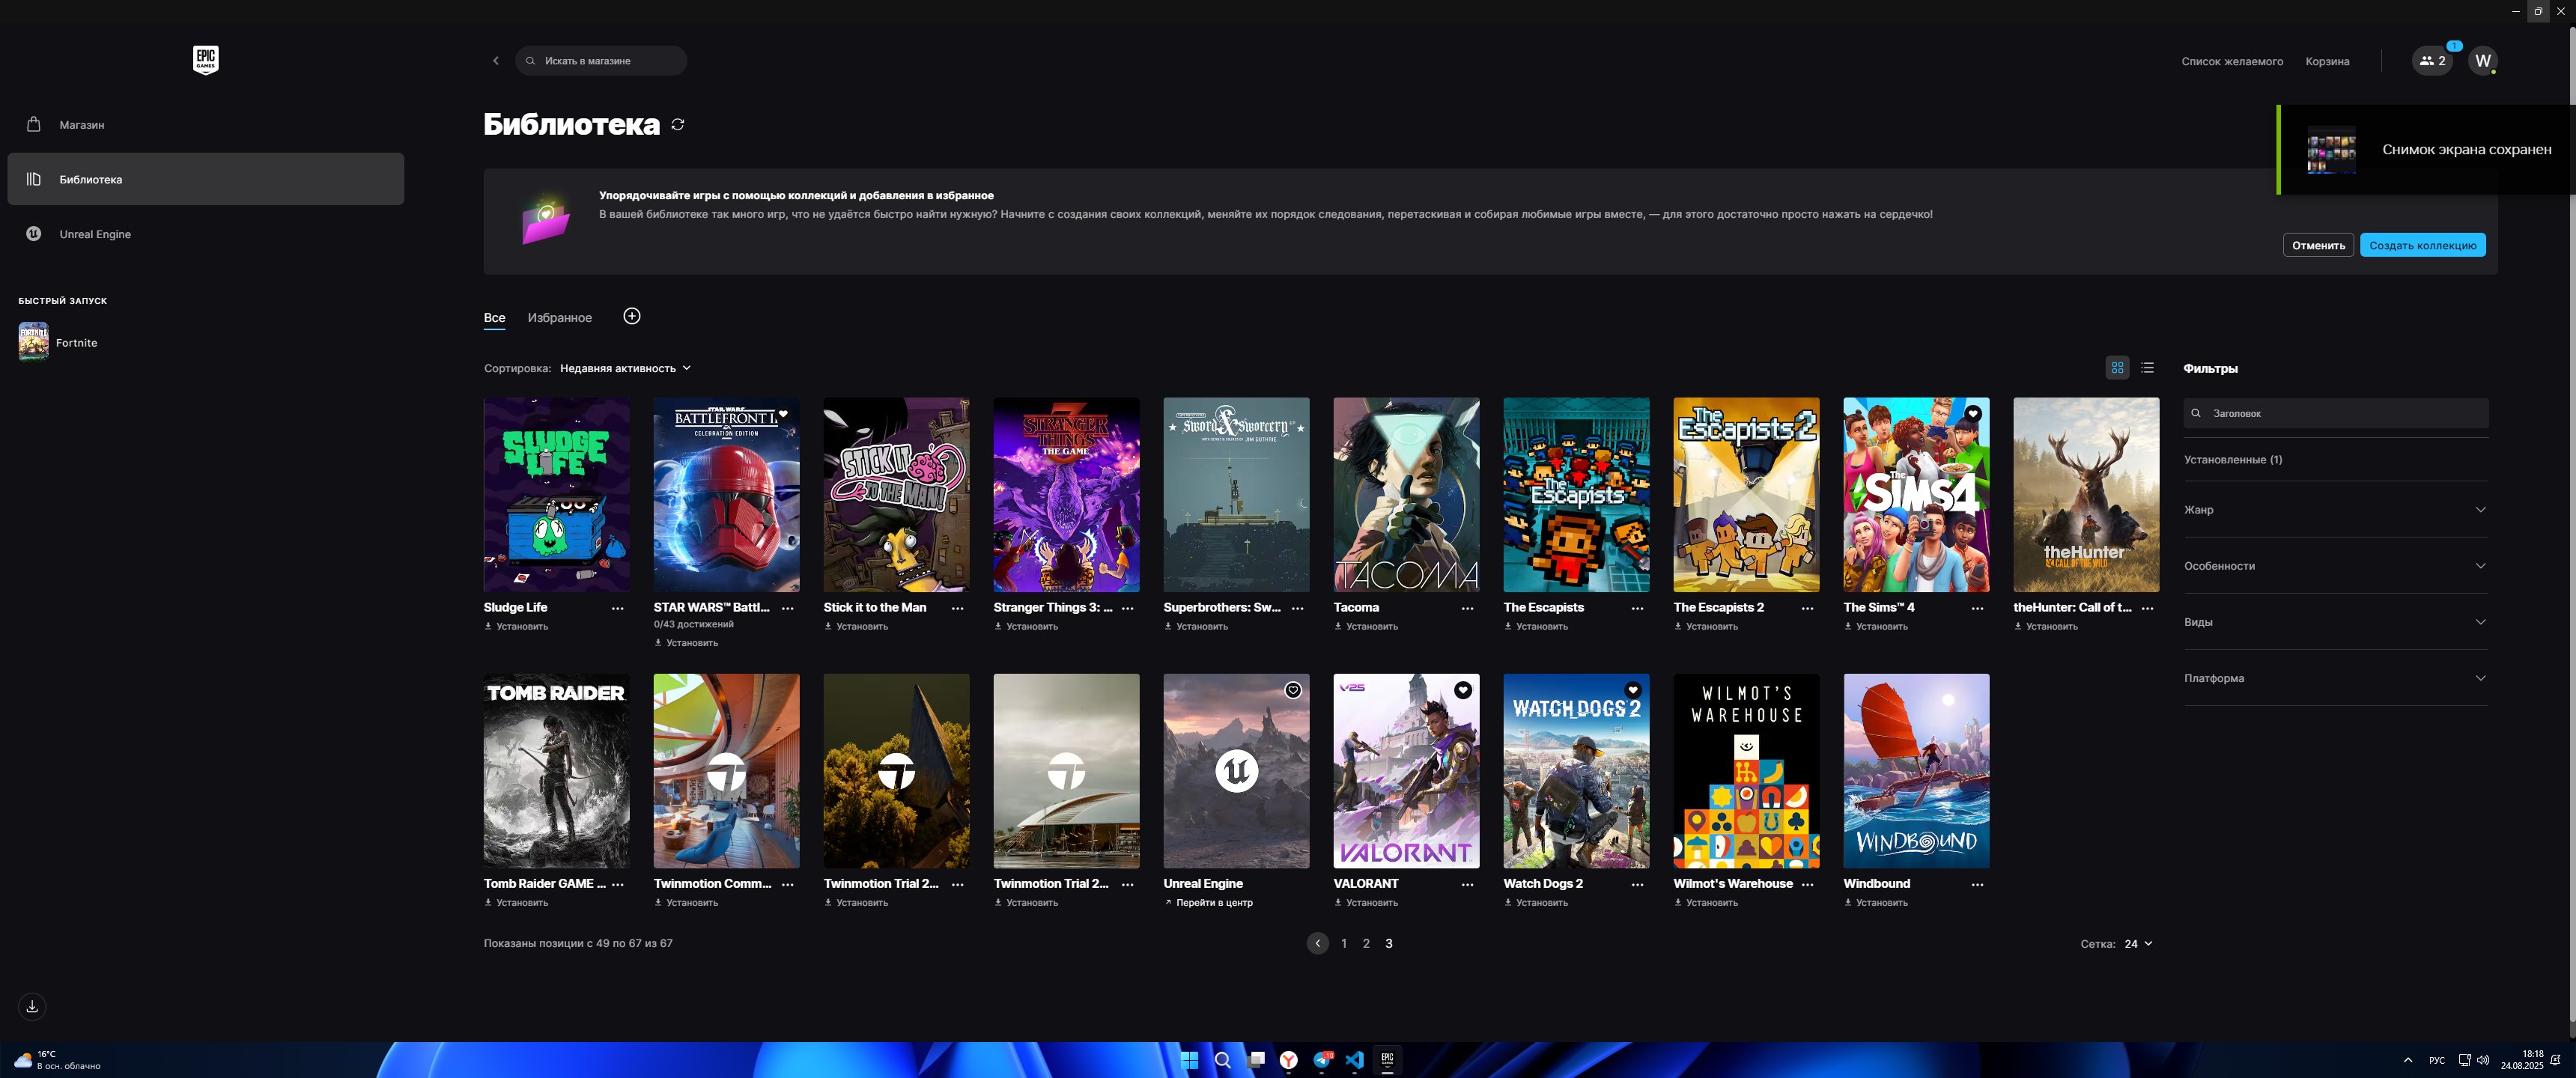Open the downloads icon in sidebar bottom
Screen dimensions: 2576x1078
[x=32, y=1006]
